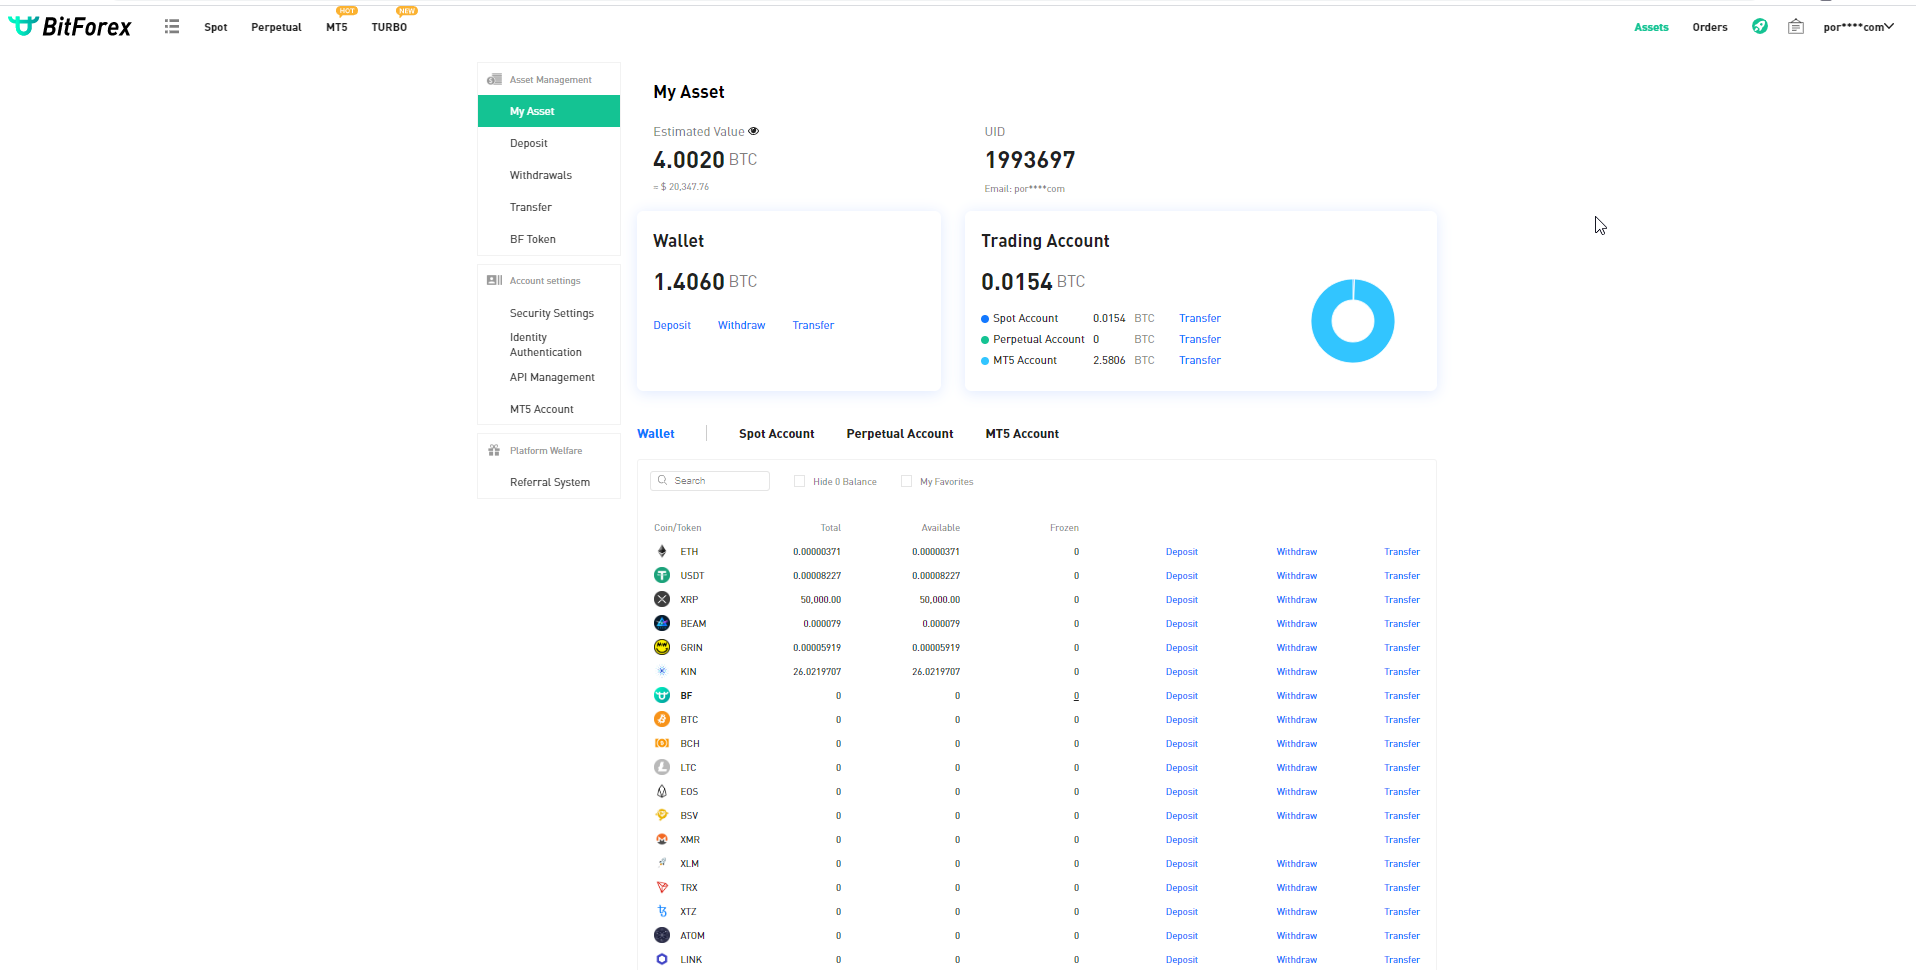Image resolution: width=1916 pixels, height=970 pixels.
Task: Click the ATOM coin icon
Action: click(662, 935)
